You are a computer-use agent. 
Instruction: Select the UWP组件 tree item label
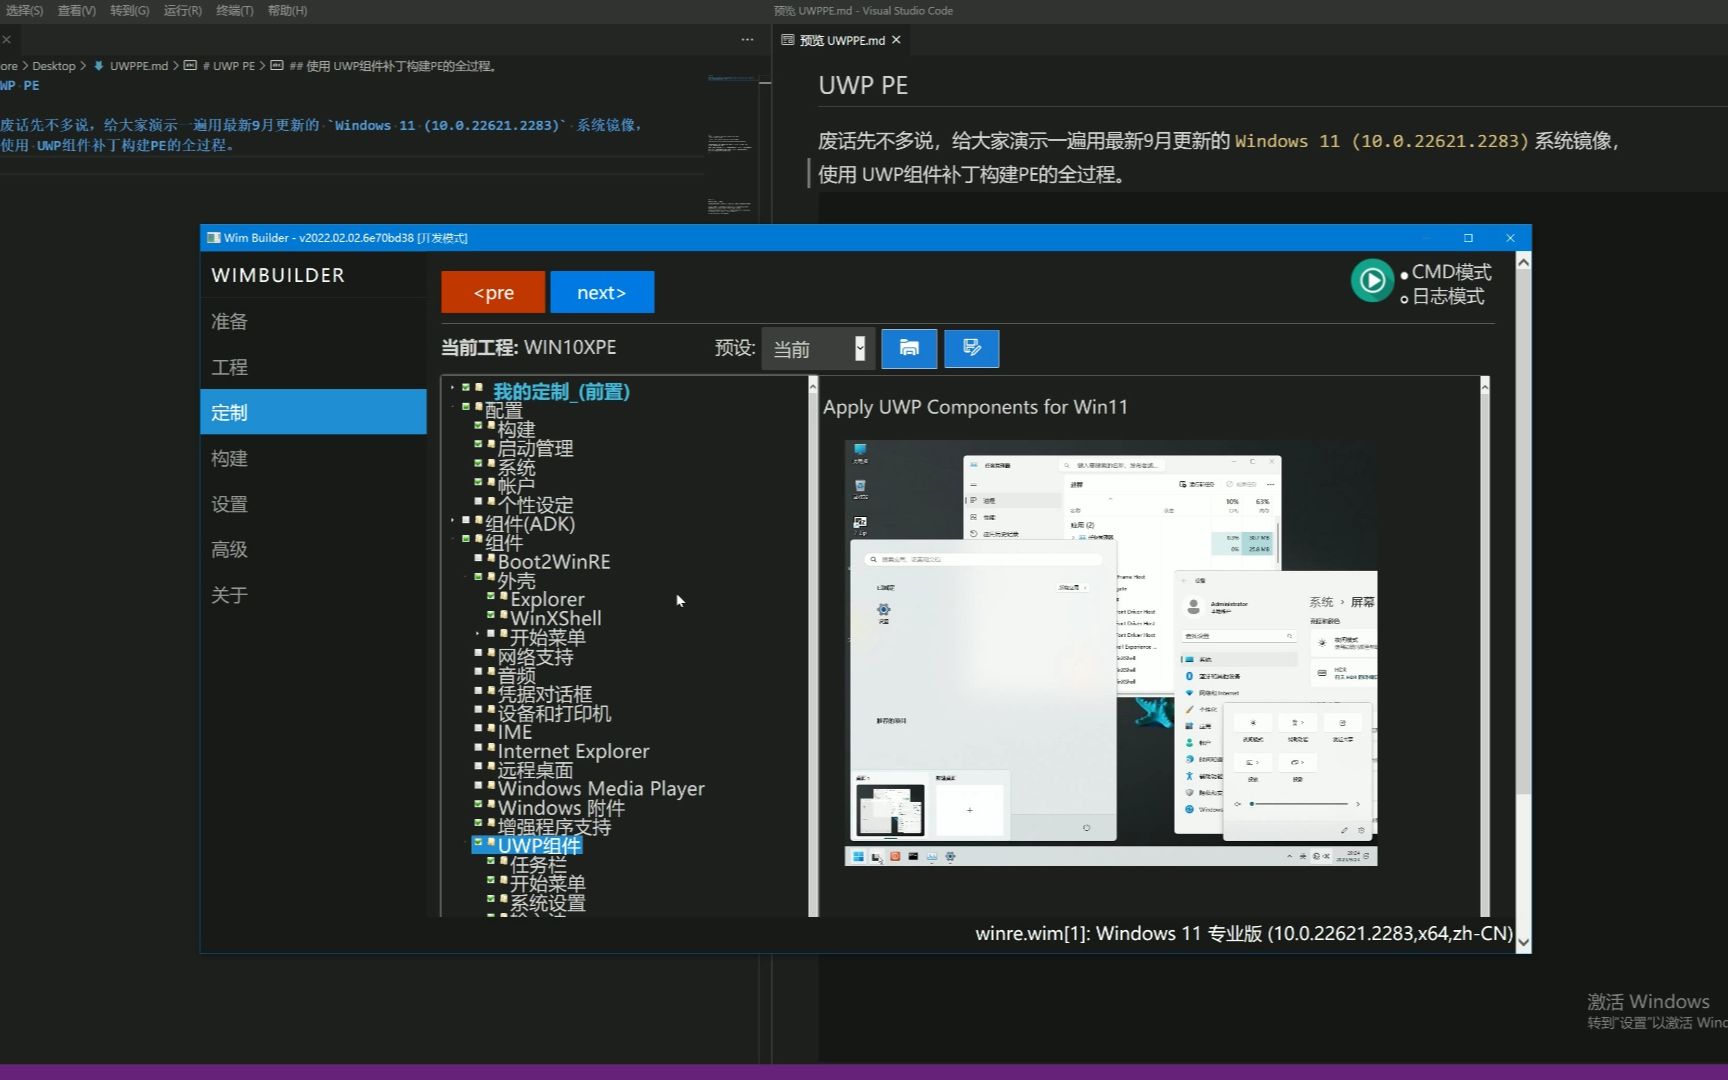(x=540, y=845)
